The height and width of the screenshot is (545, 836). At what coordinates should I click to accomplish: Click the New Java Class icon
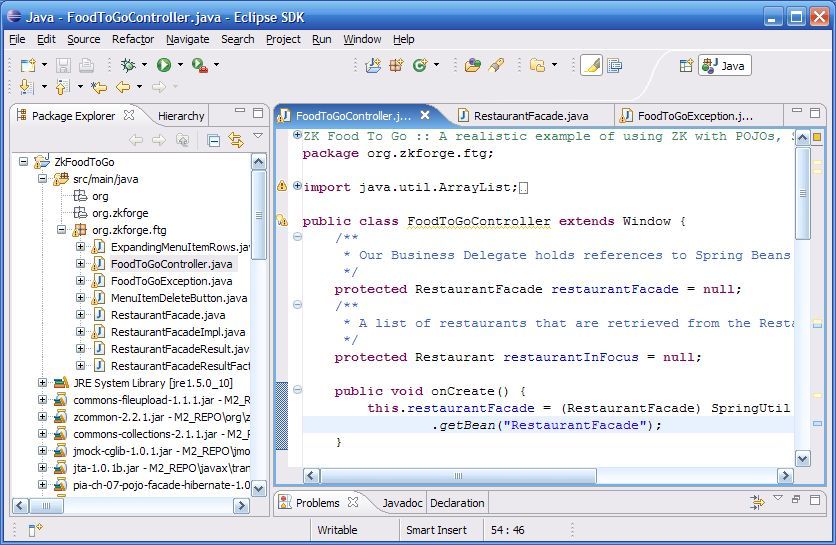click(418, 65)
